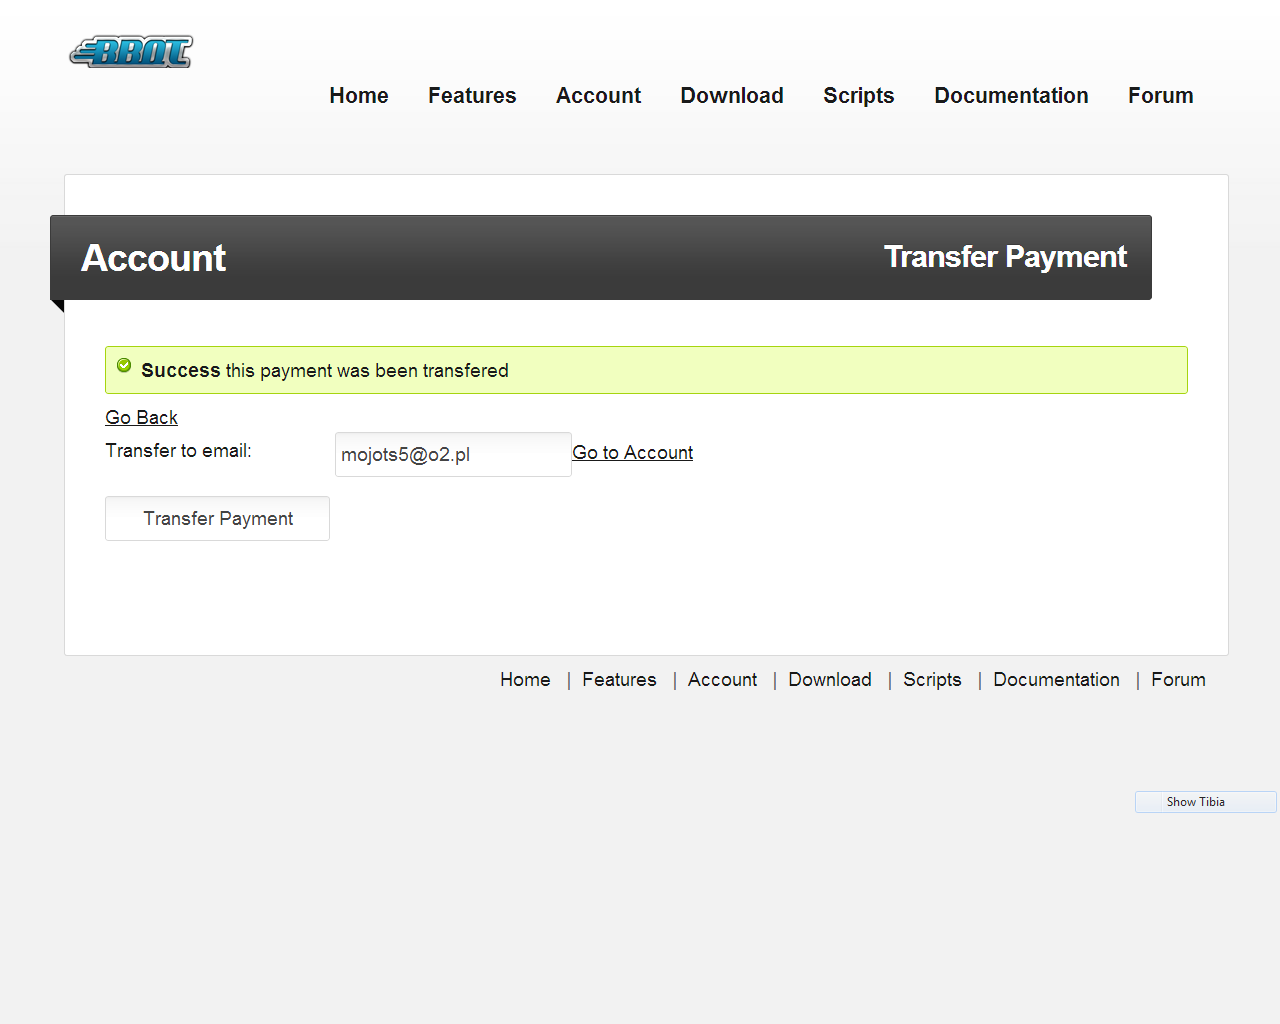This screenshot has width=1280, height=1024.
Task: Click the BBot logo
Action: click(x=131, y=52)
